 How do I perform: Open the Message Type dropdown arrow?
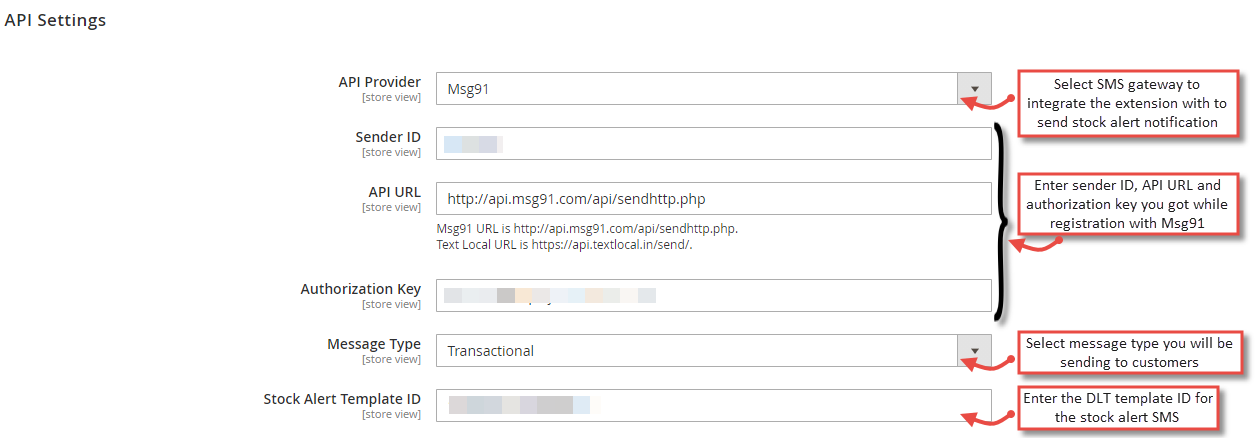974,350
